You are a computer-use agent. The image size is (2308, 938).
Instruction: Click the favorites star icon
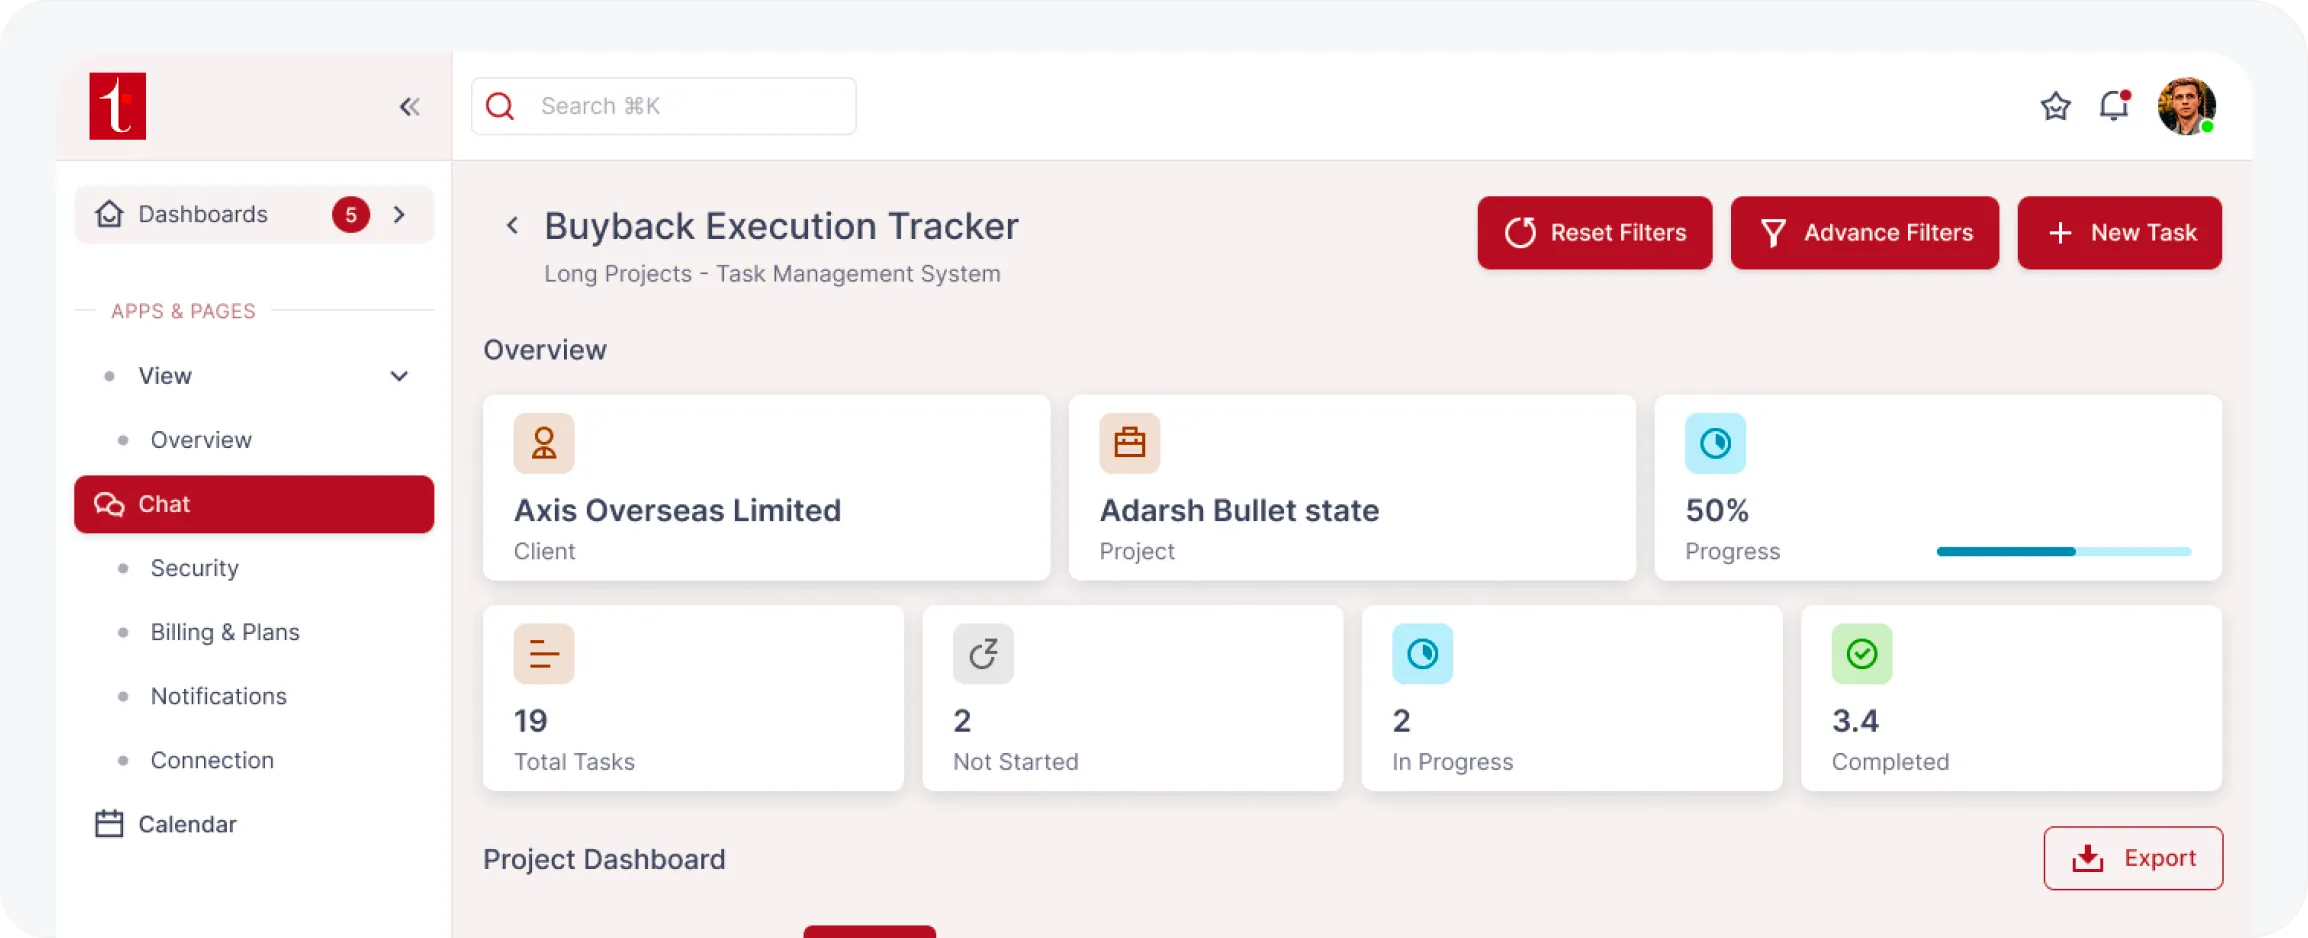tap(2055, 106)
